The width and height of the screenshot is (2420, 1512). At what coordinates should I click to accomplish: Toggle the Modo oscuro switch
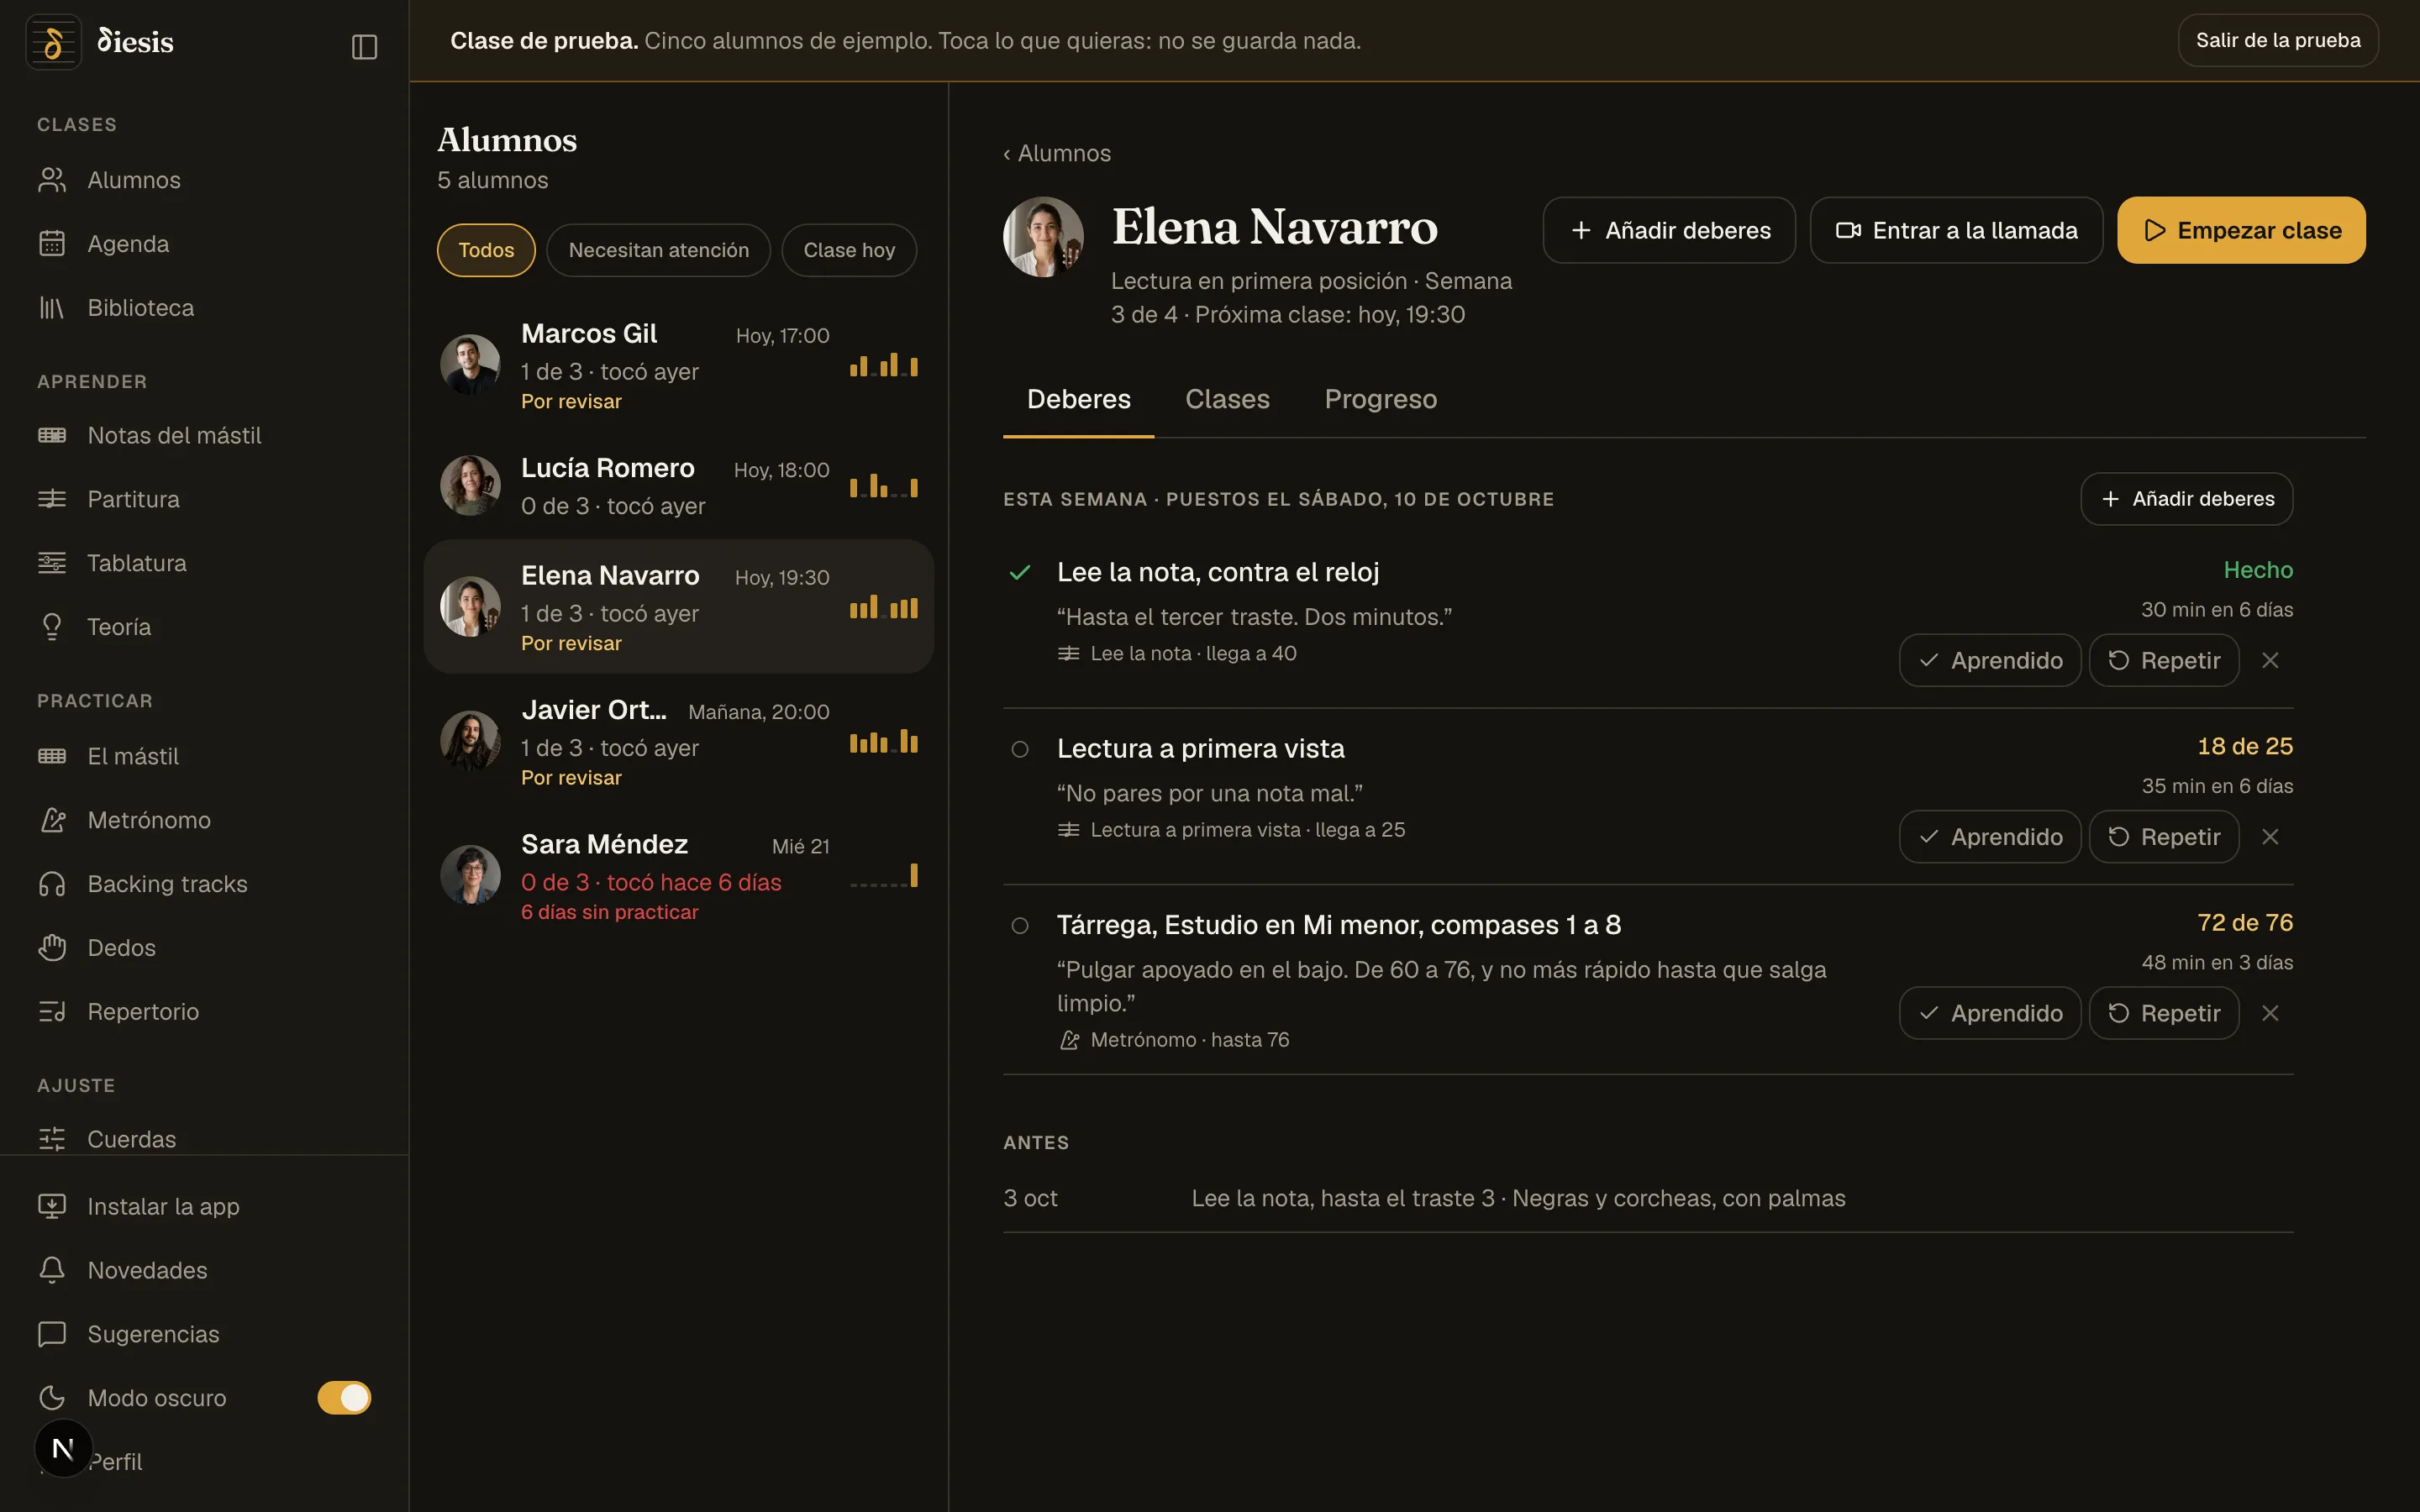[x=344, y=1398]
